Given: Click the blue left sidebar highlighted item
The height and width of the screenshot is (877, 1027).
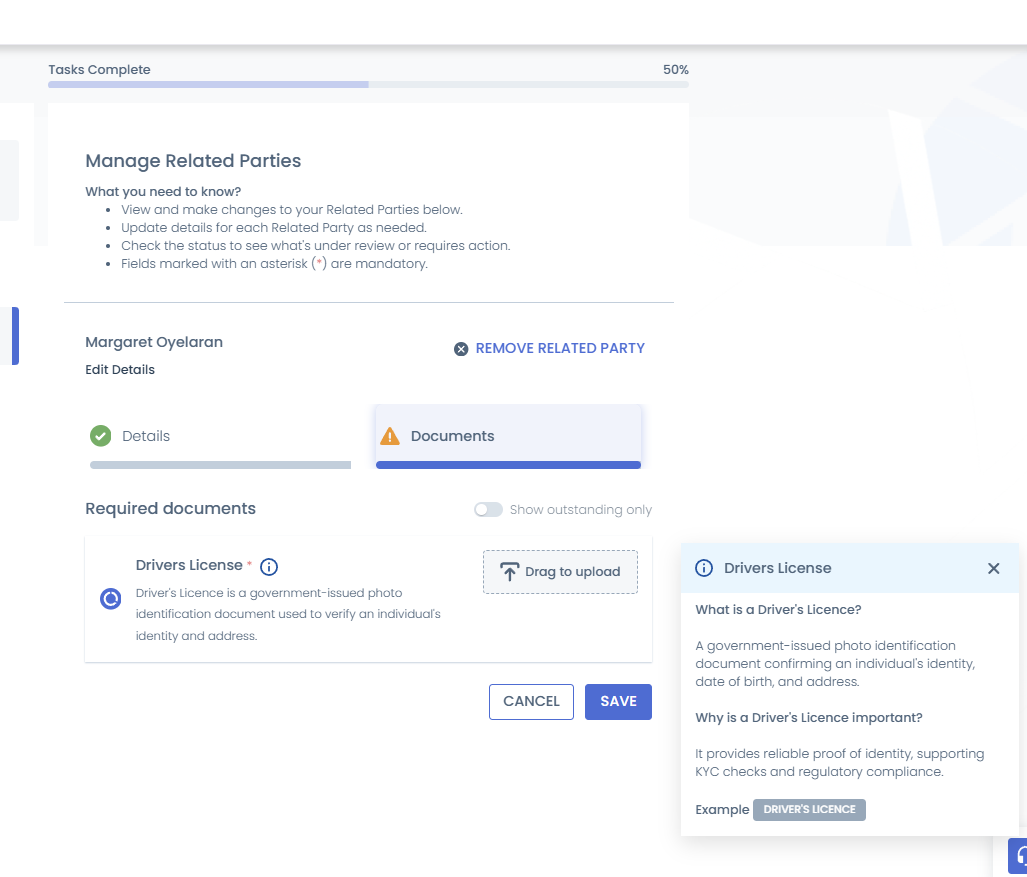Looking at the screenshot, I should [15, 336].
